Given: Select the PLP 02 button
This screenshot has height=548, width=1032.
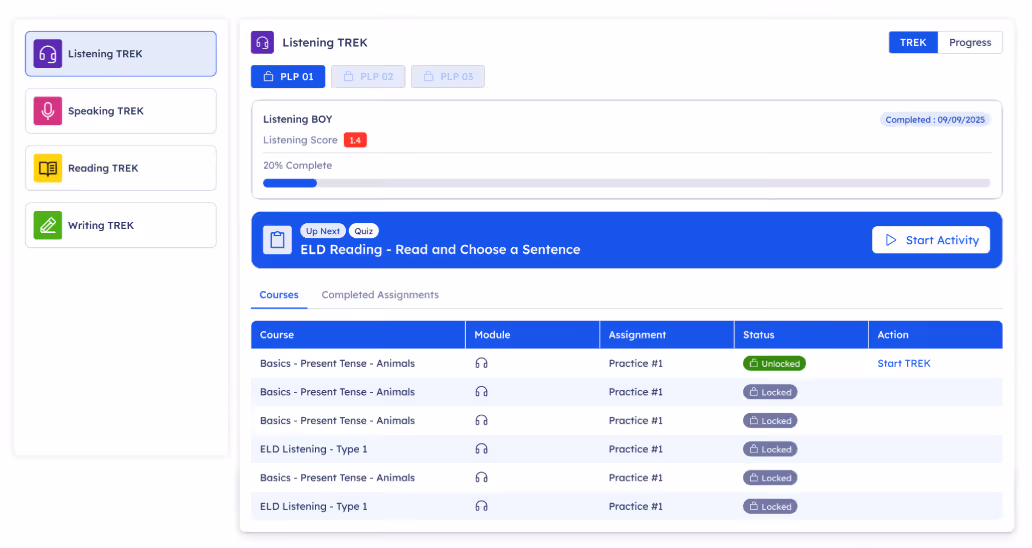Looking at the screenshot, I should (x=368, y=76).
